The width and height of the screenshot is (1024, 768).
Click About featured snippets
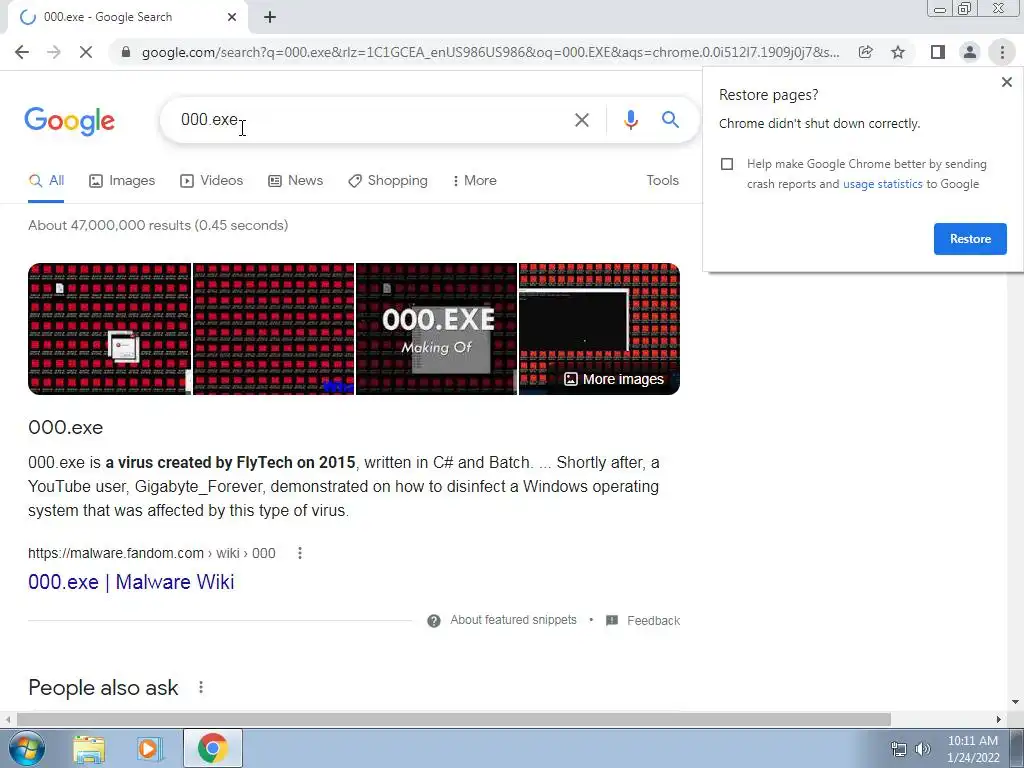(513, 620)
